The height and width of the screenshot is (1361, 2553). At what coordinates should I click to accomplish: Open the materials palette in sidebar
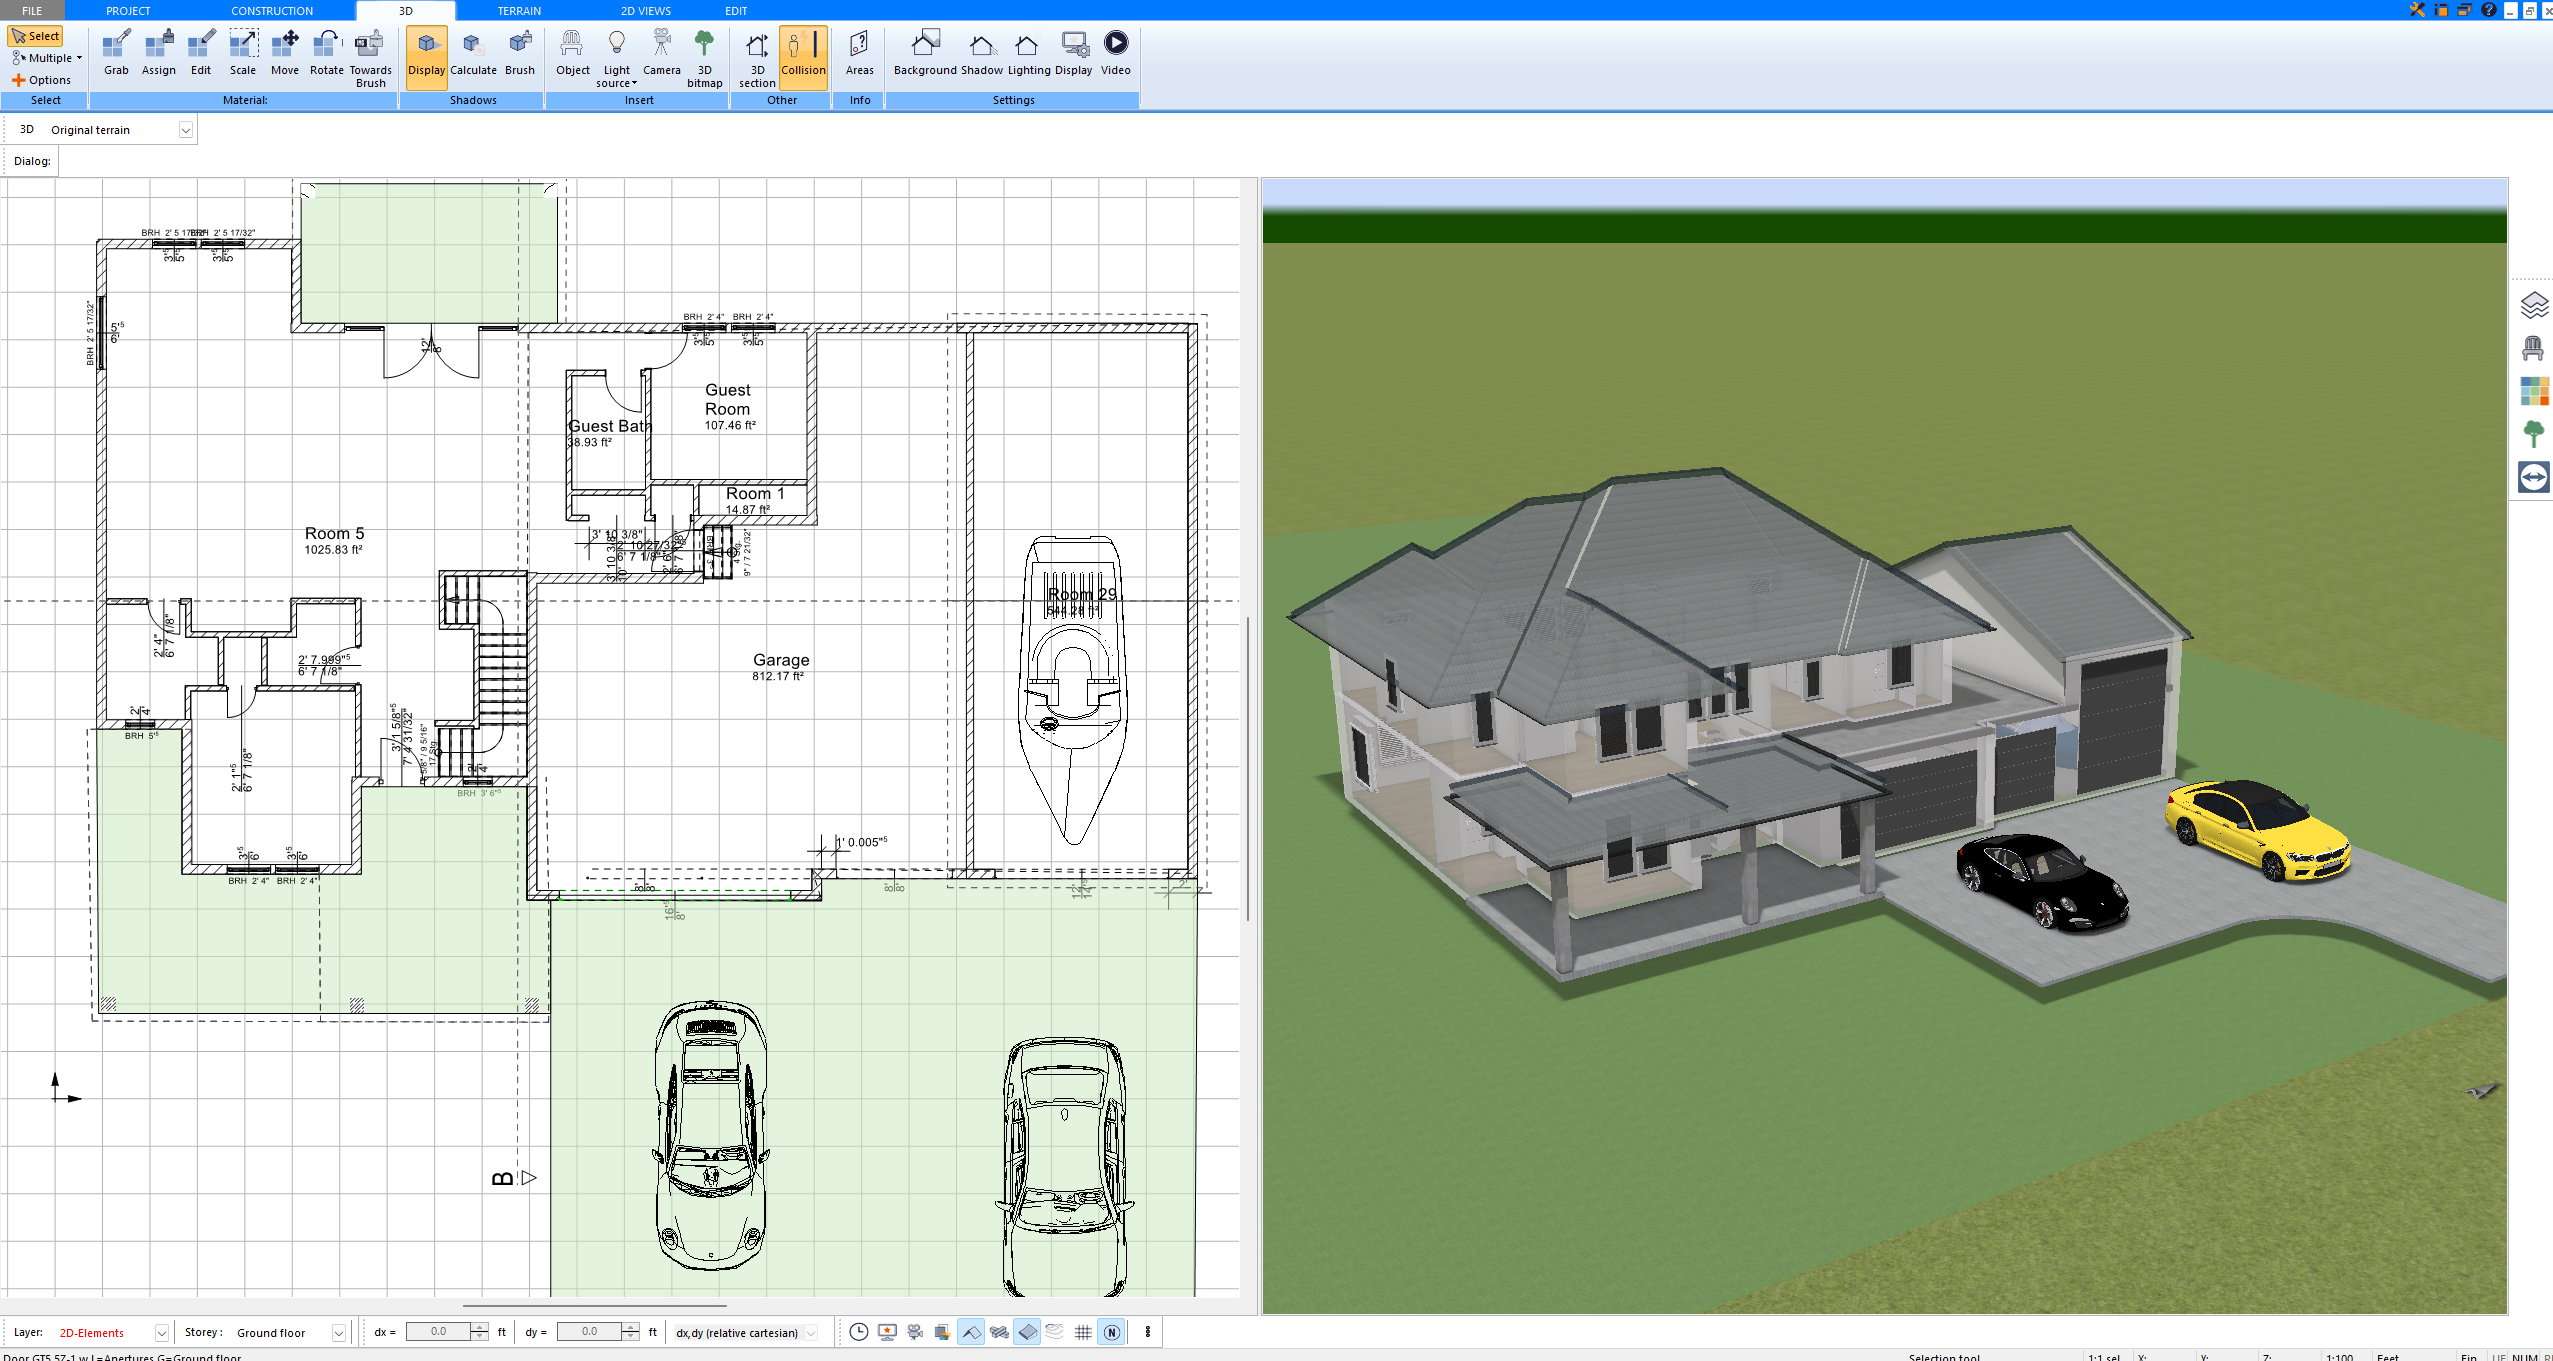pos(2533,391)
